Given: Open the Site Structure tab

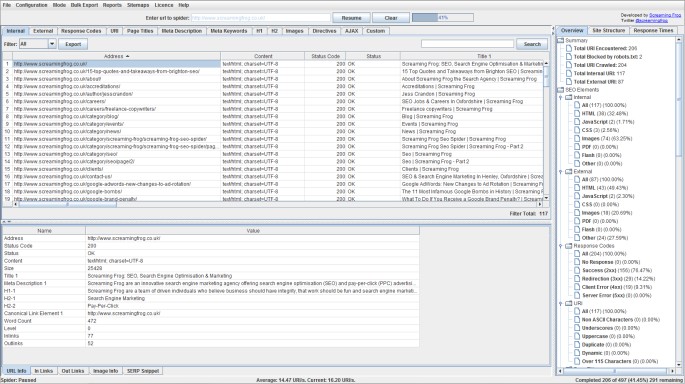Looking at the screenshot, I should pyautogui.click(x=609, y=31).
